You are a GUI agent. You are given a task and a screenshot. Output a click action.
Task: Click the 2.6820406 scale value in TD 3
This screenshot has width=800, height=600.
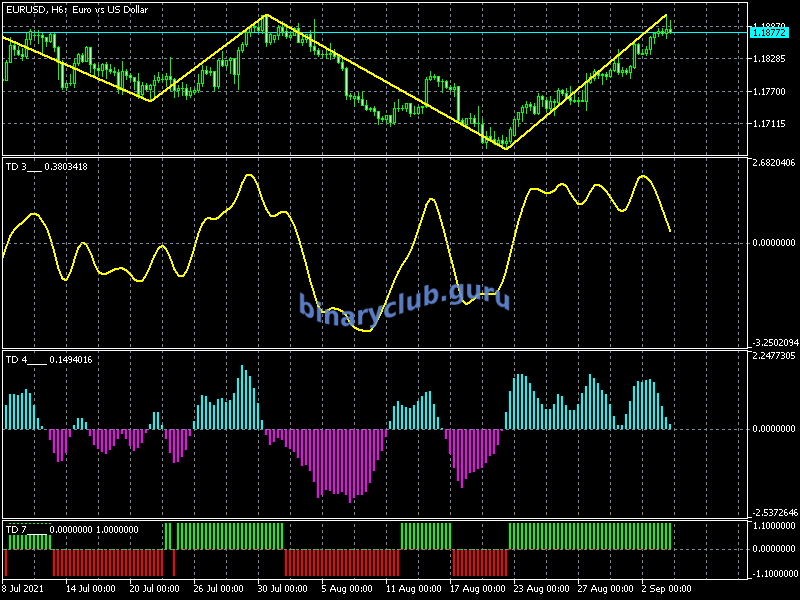point(773,163)
